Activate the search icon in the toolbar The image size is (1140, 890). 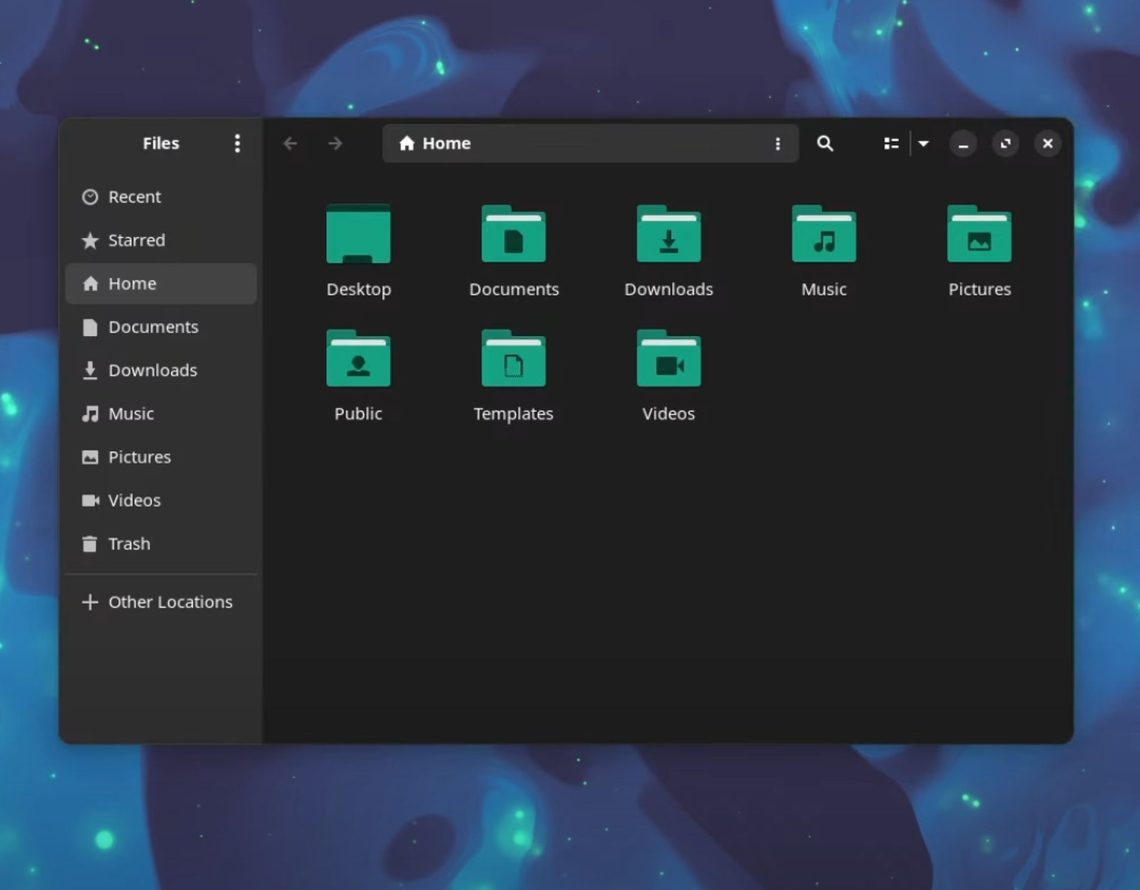(x=826, y=143)
